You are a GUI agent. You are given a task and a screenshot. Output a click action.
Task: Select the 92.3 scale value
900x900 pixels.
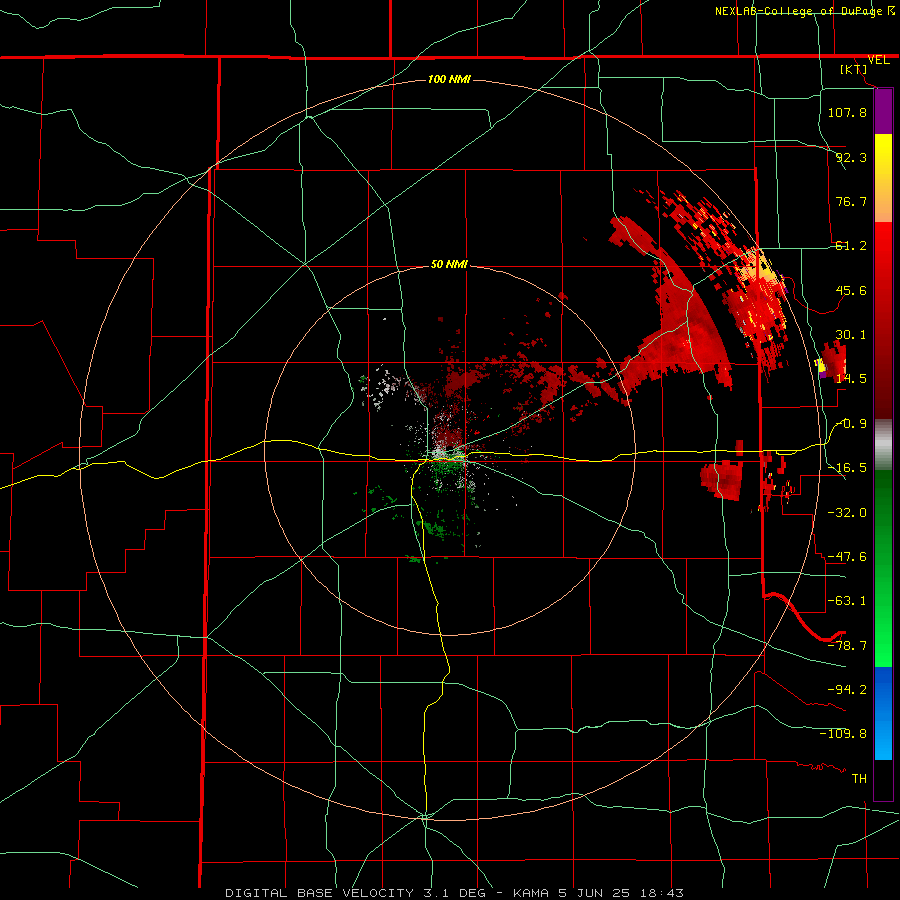(851, 157)
